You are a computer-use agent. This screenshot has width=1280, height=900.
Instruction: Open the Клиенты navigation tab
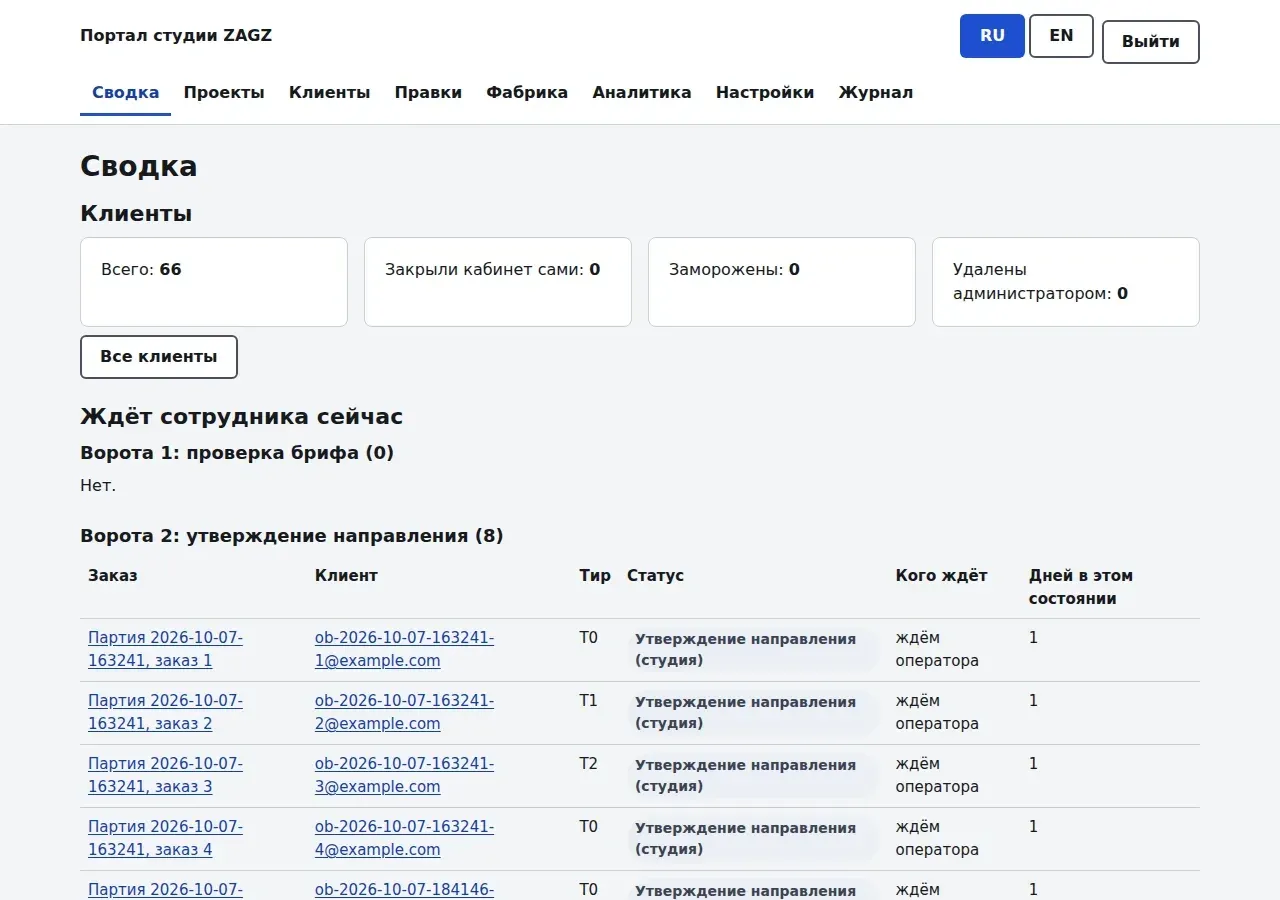[330, 93]
